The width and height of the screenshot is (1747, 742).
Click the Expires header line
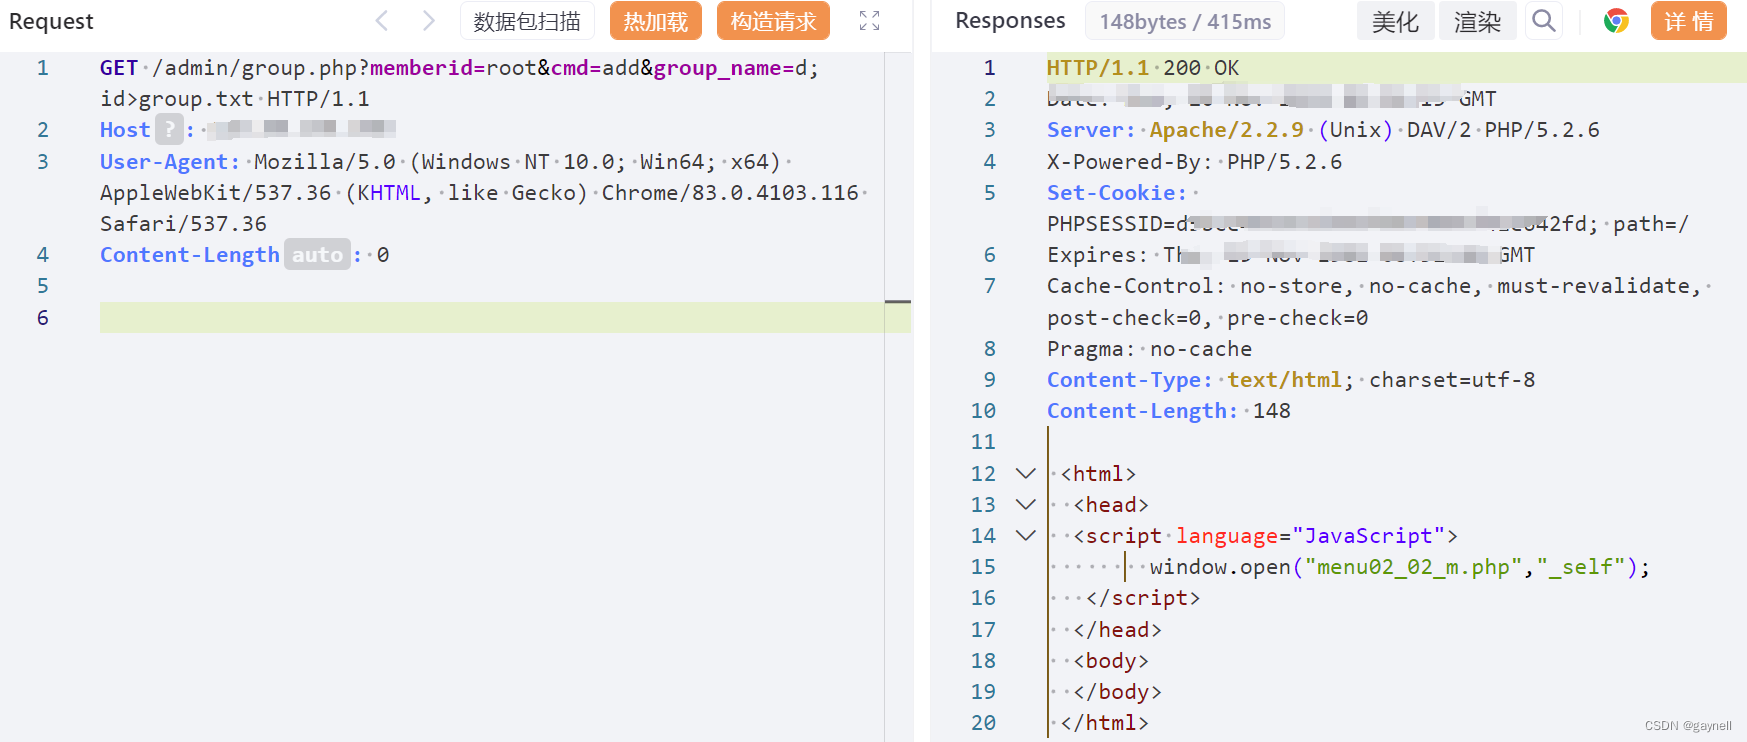point(1290,255)
